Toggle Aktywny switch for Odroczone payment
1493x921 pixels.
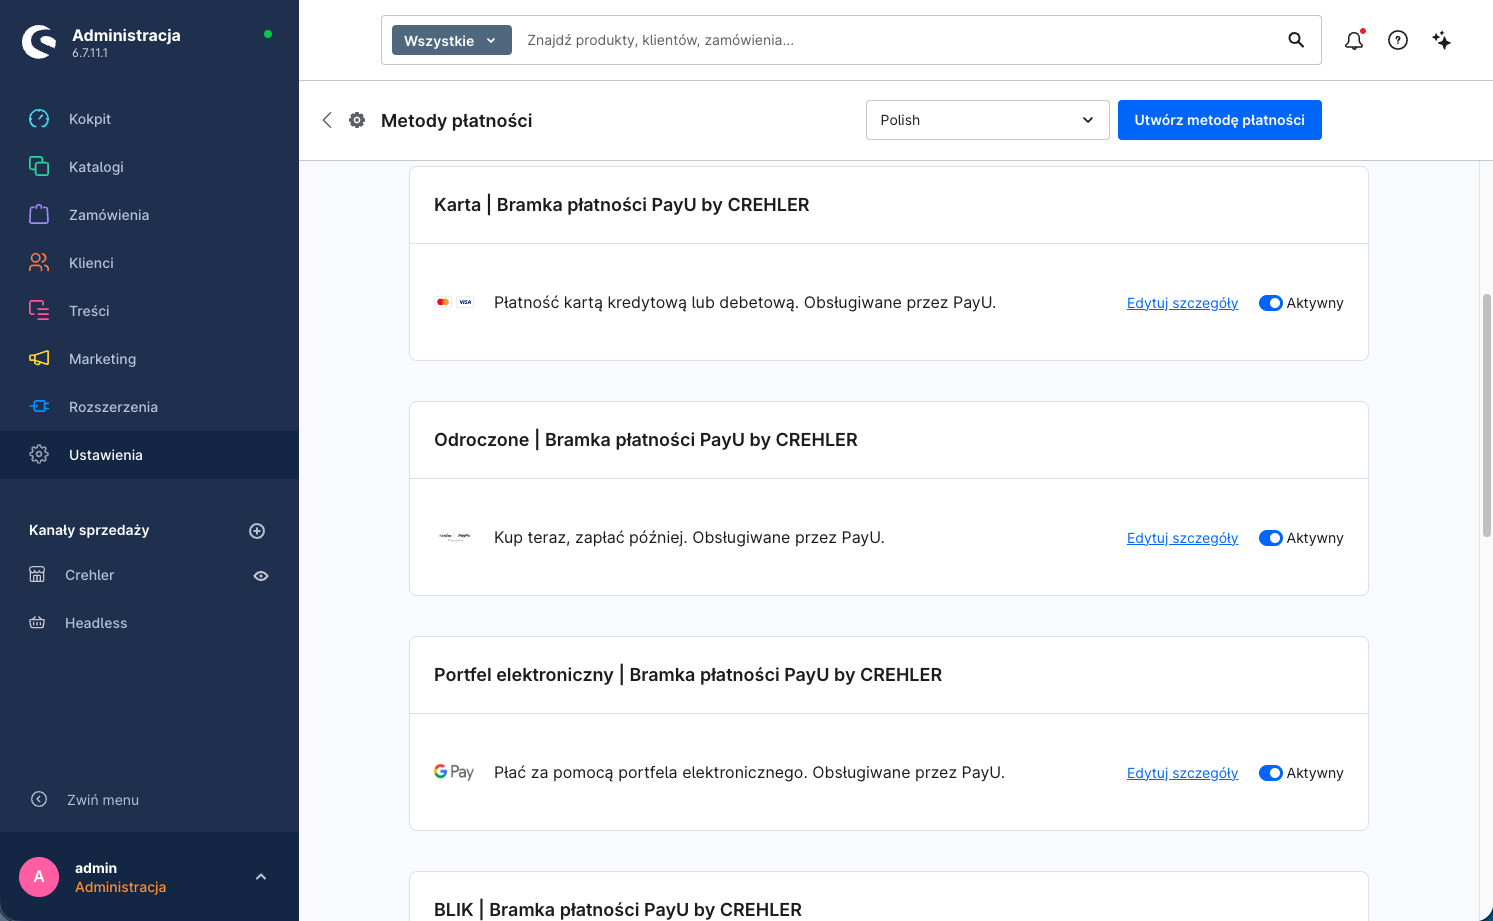point(1270,538)
